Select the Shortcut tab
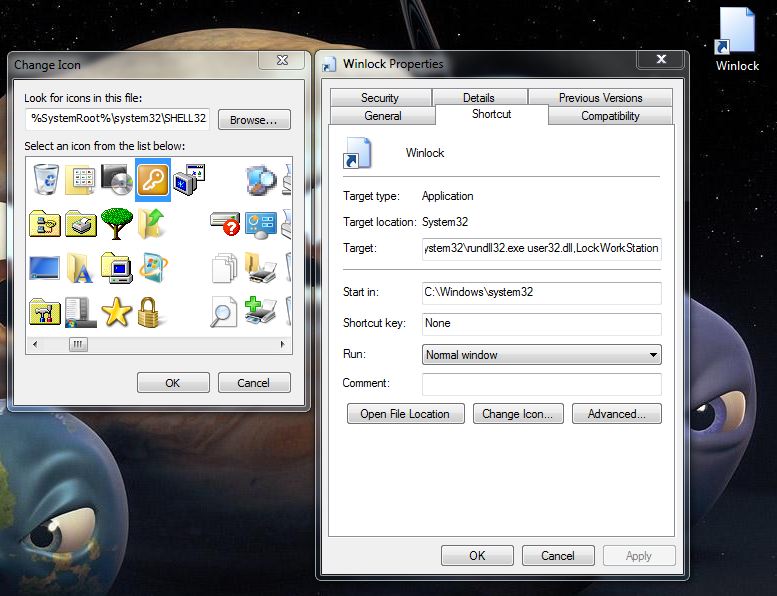The width and height of the screenshot is (777, 596). 492,114
